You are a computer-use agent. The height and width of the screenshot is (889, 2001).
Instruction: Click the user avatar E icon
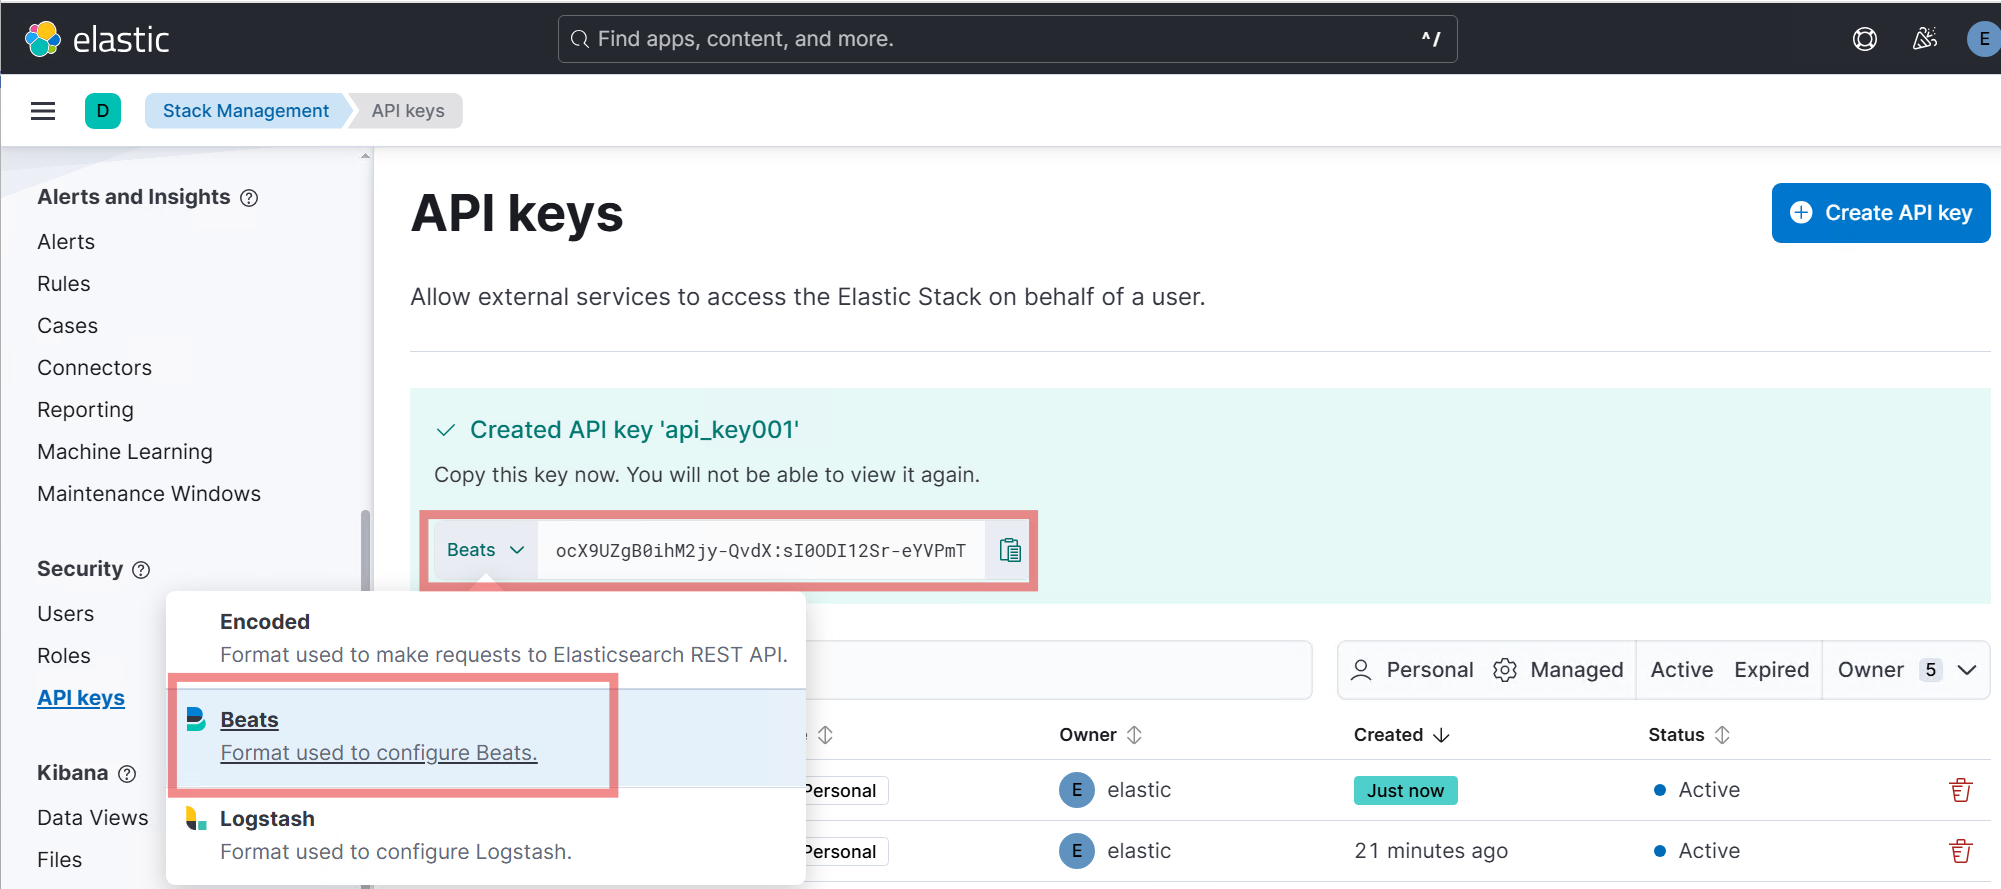[x=1982, y=39]
